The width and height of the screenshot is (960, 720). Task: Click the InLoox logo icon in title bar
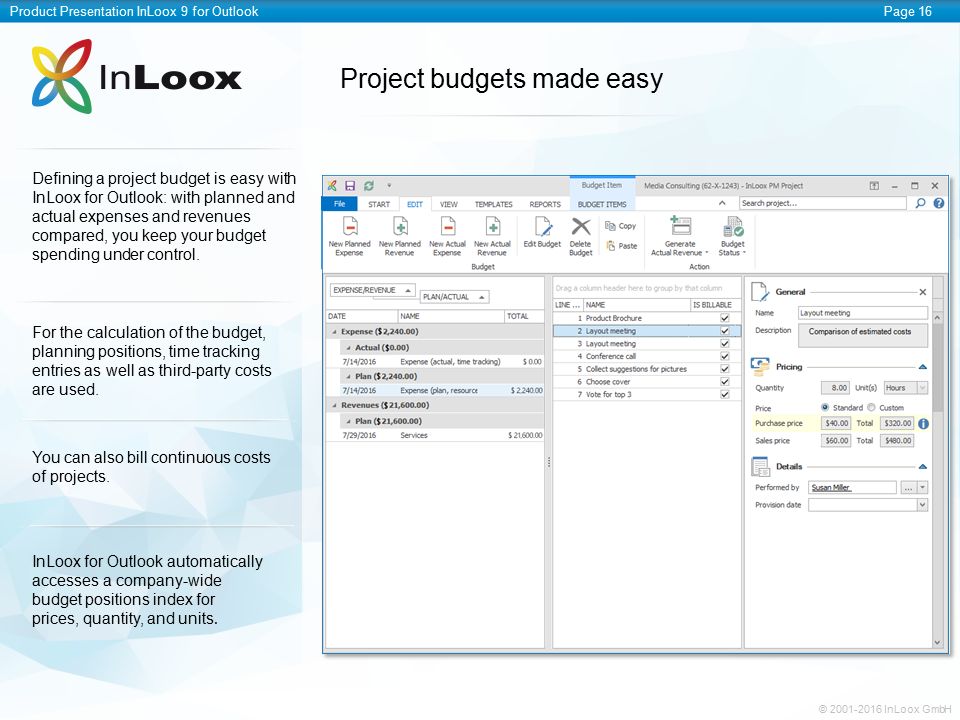332,186
